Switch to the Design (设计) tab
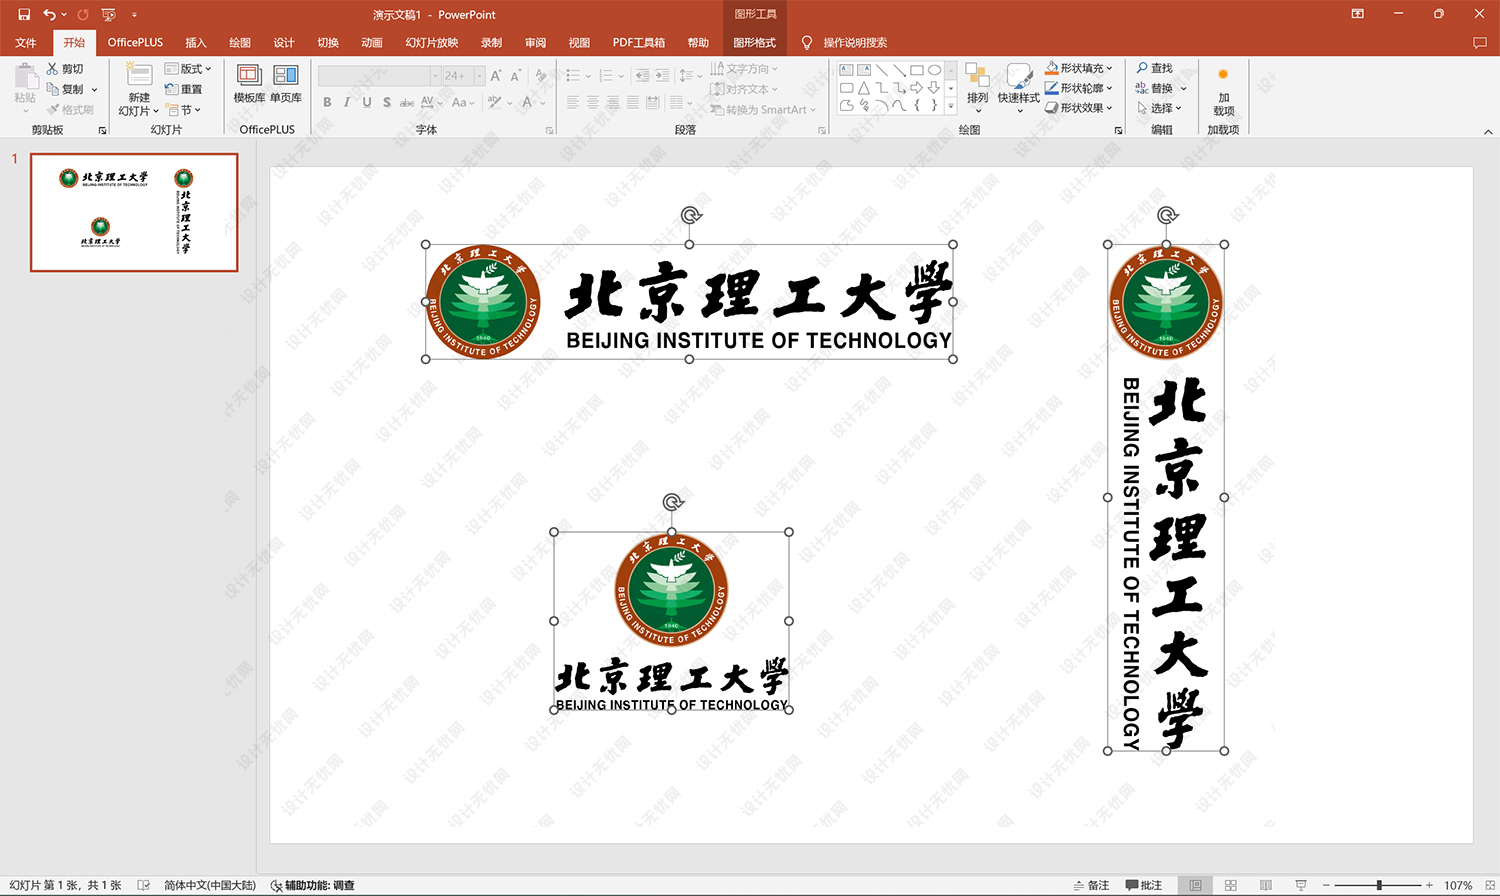Viewport: 1500px width, 896px height. [284, 42]
